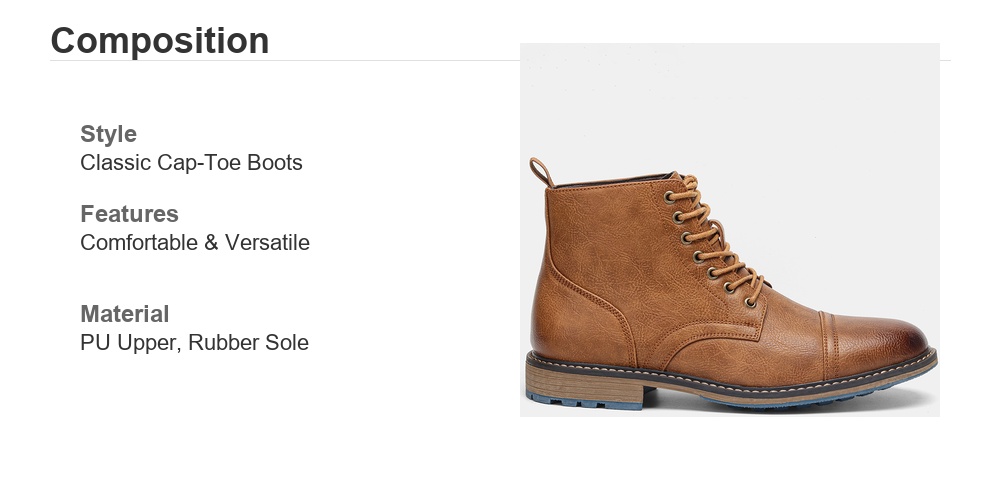Click the word Rubber in the material description
Viewport: 1000px width, 480px height.
(x=215, y=342)
